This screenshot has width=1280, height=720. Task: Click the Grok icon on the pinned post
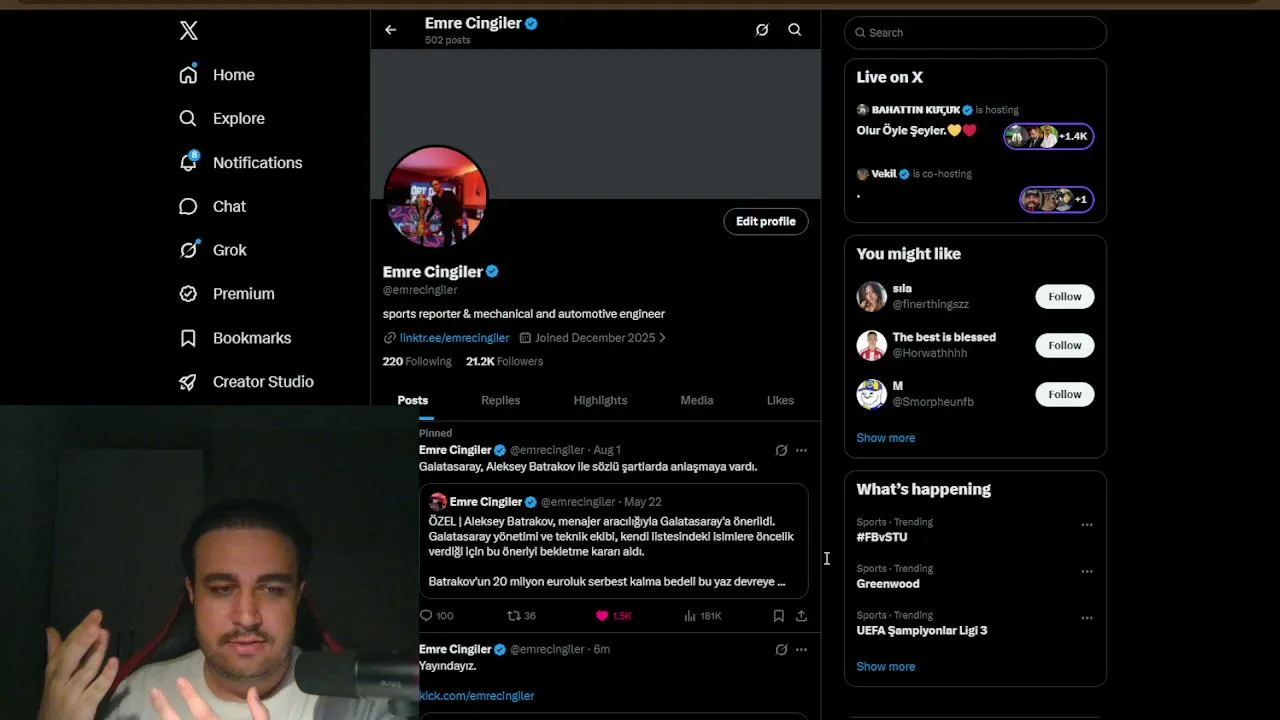tap(781, 451)
